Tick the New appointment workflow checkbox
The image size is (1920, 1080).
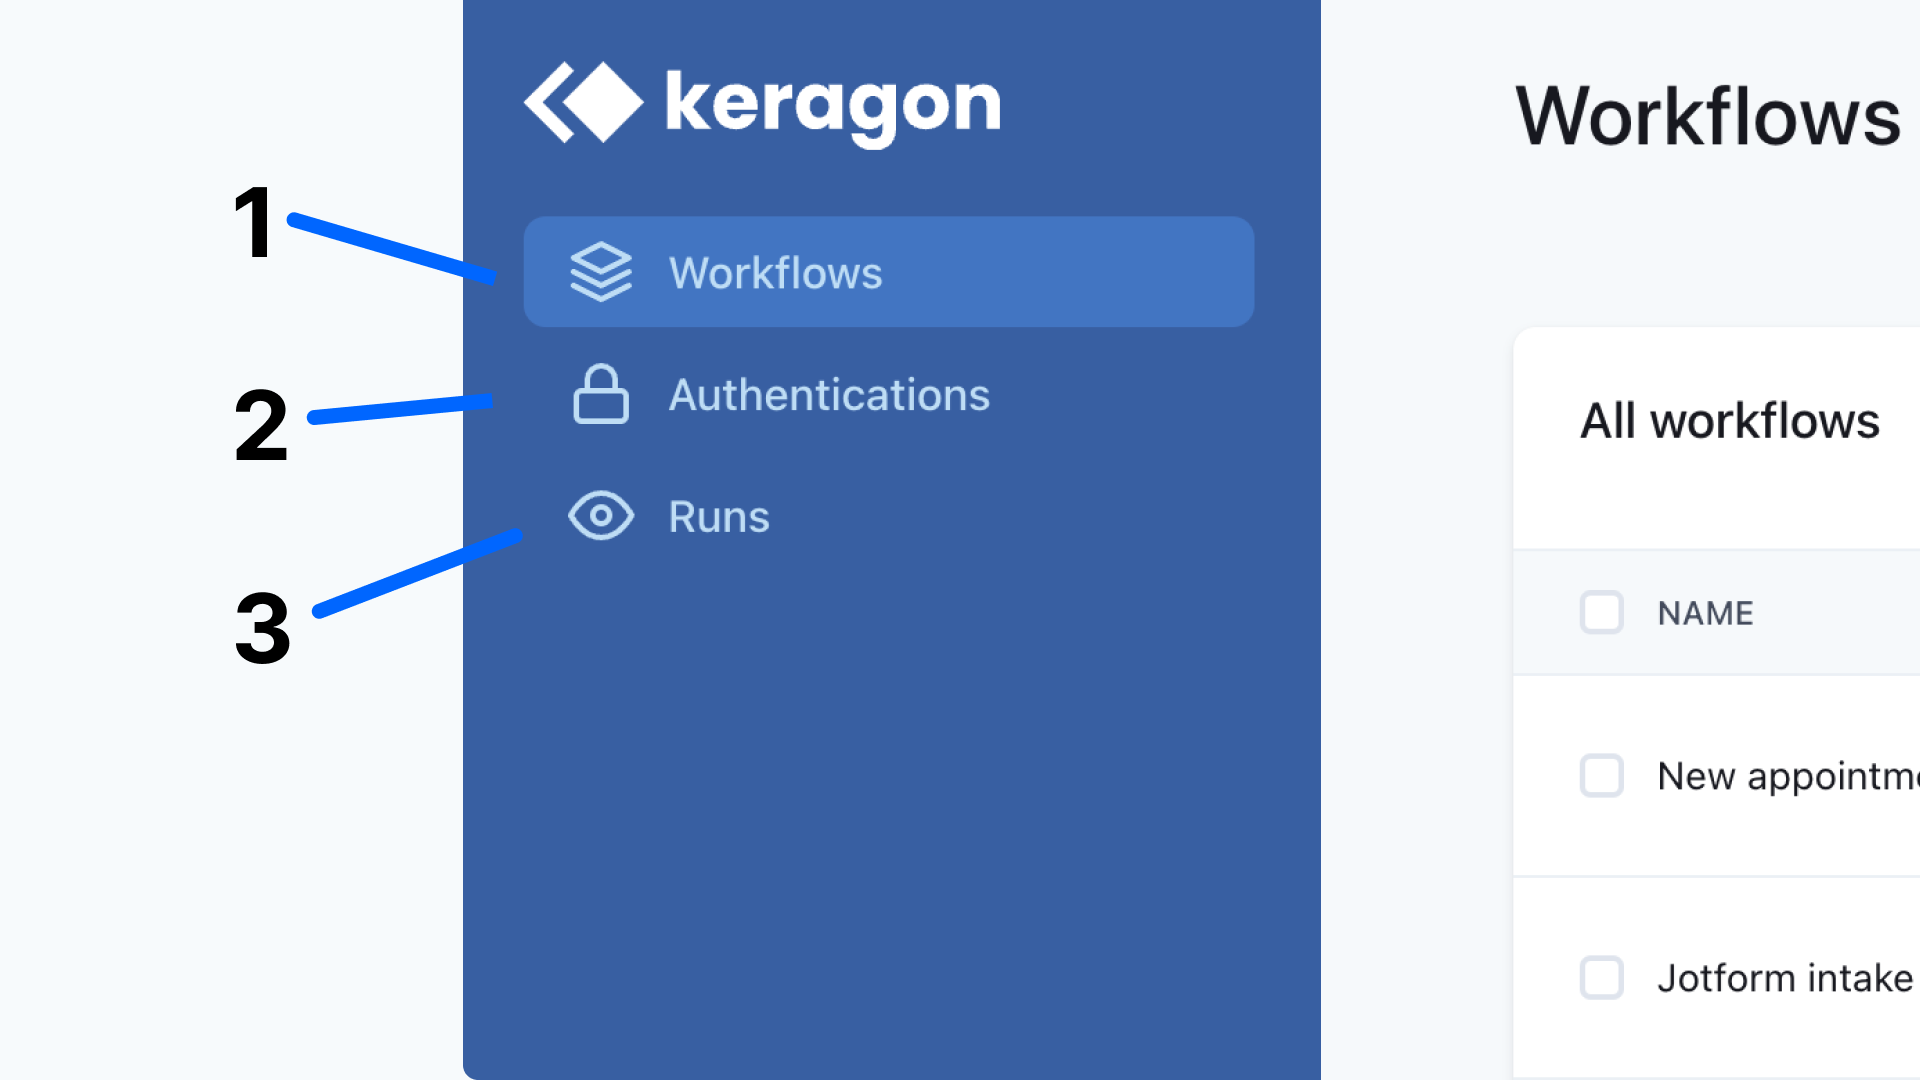click(1602, 776)
